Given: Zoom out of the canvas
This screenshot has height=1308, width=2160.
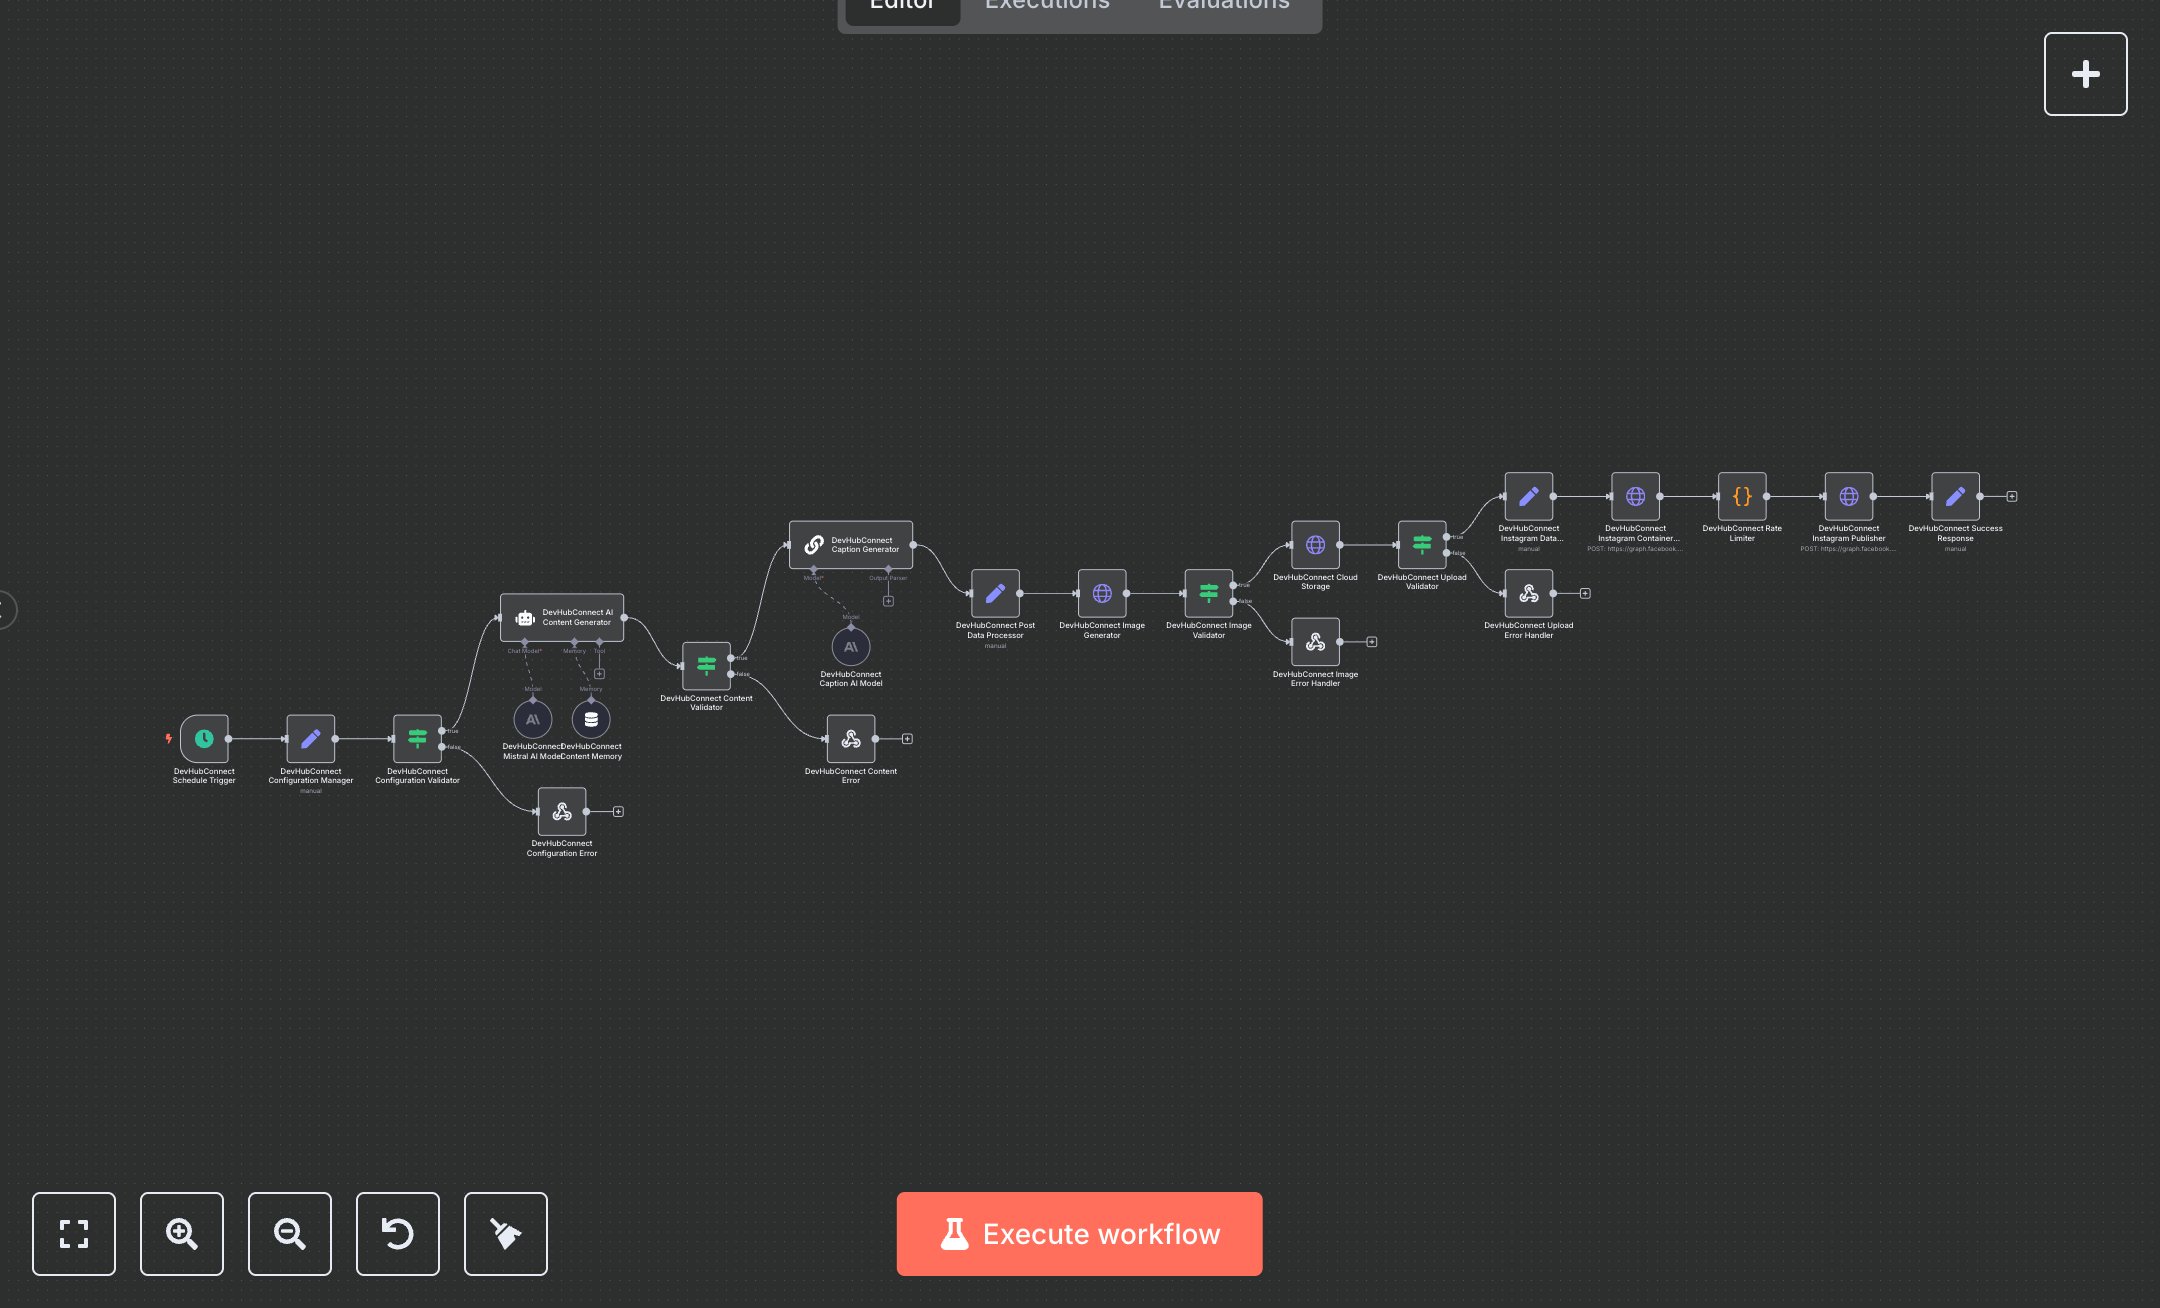Looking at the screenshot, I should coord(290,1234).
